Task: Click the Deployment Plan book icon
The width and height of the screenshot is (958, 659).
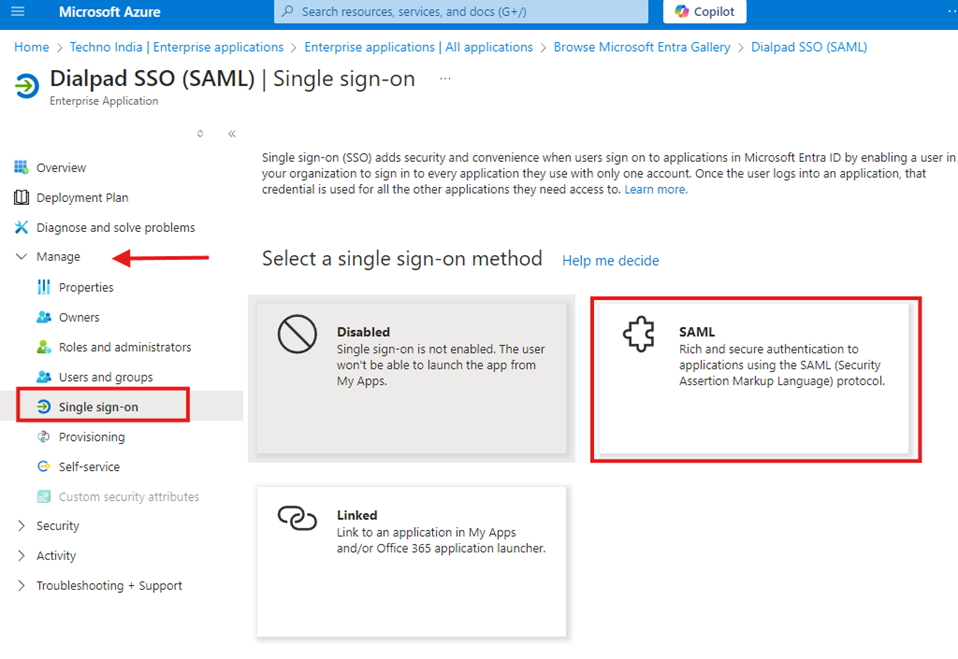Action: pos(21,197)
